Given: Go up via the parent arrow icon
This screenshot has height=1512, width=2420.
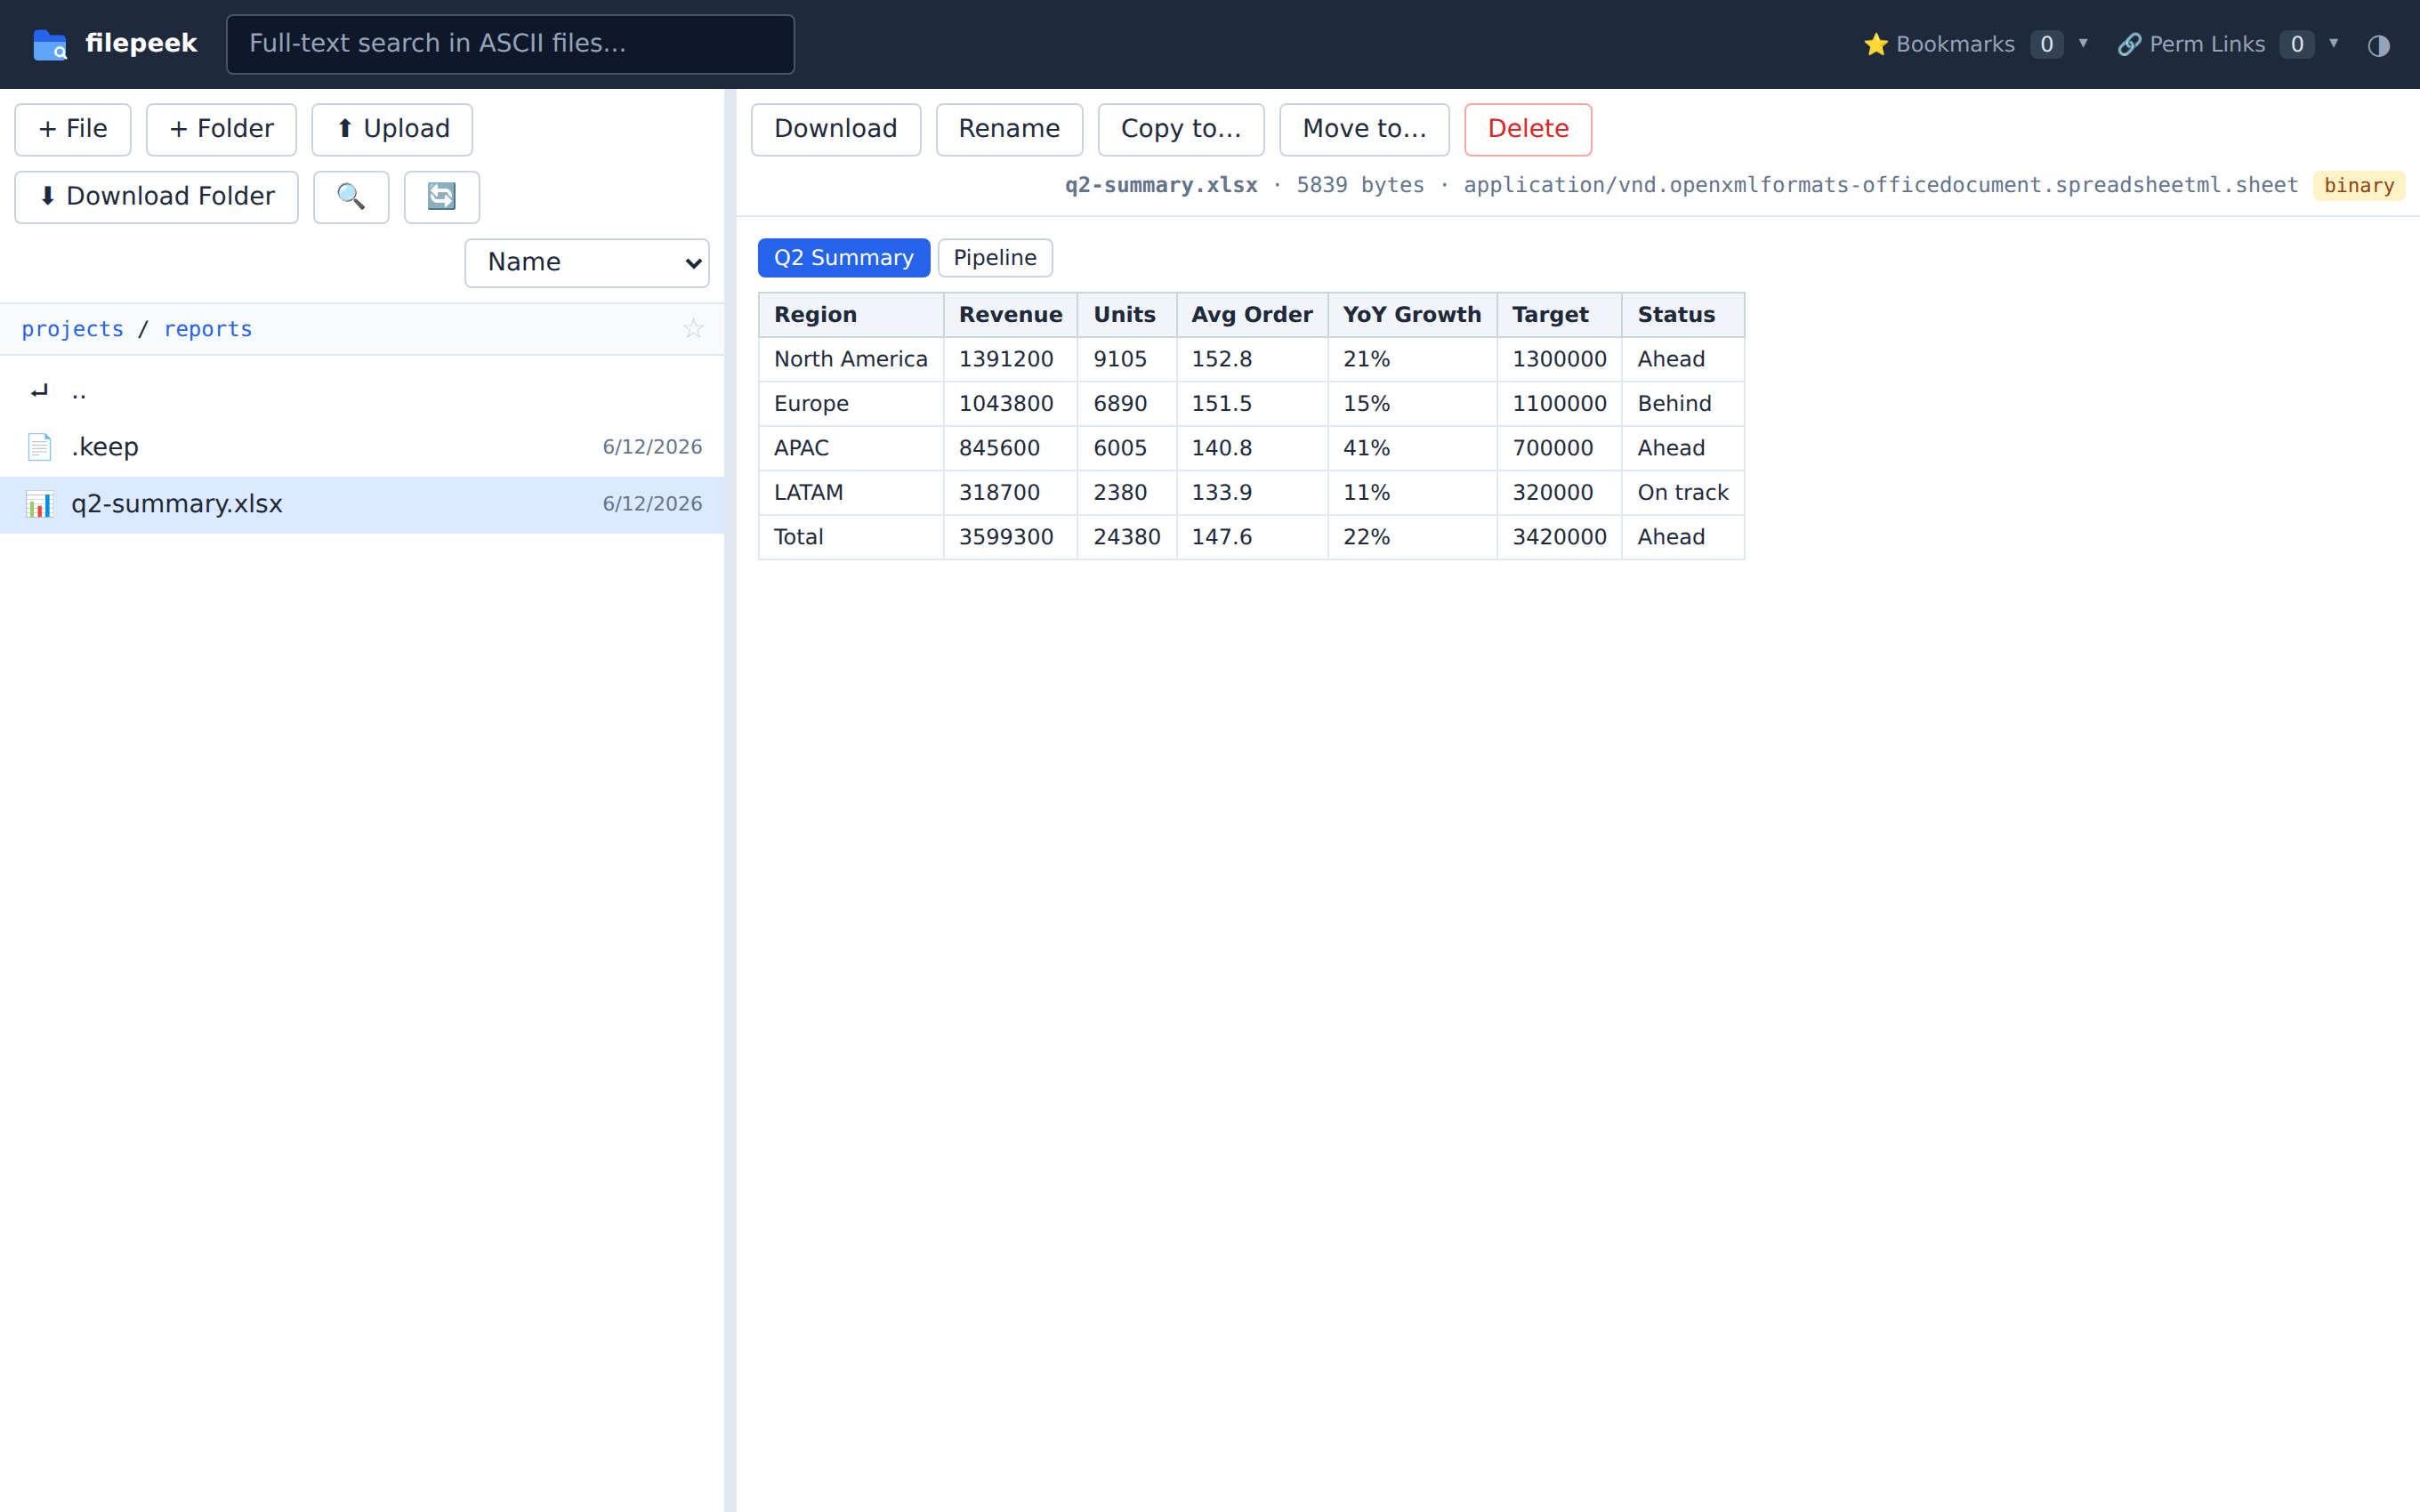Looking at the screenshot, I should [40, 391].
